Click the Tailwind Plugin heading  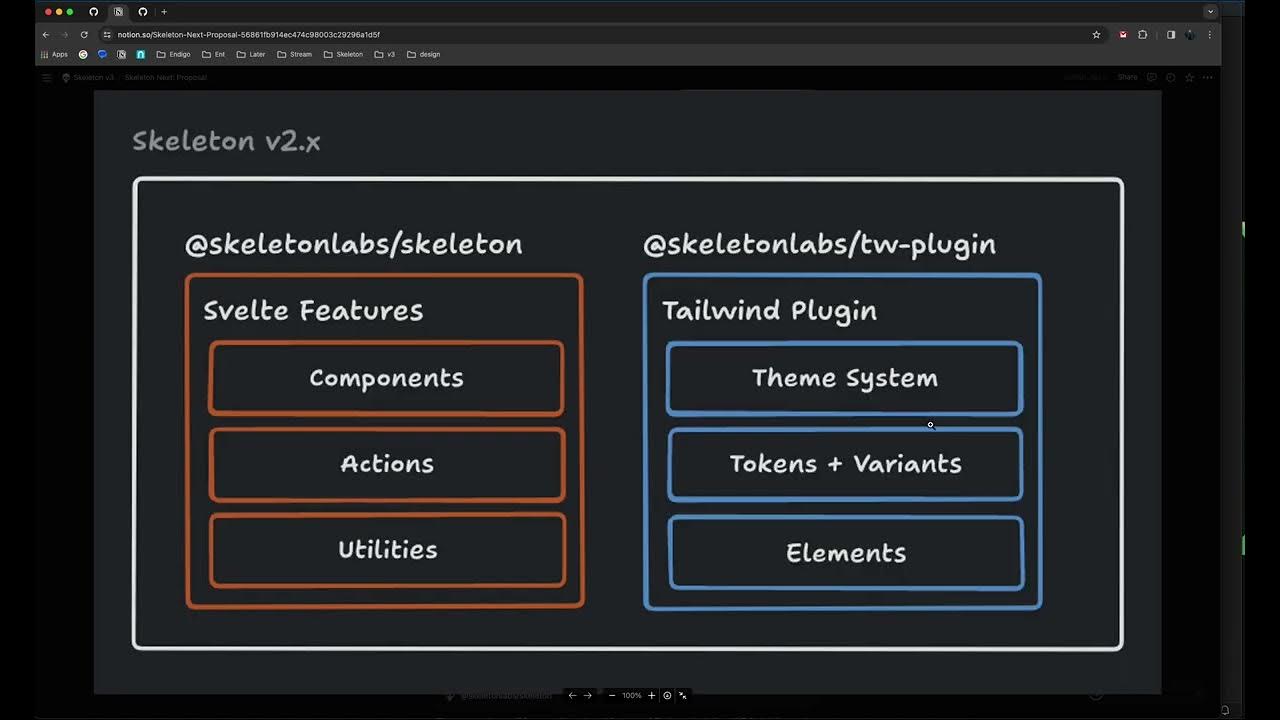[769, 310]
